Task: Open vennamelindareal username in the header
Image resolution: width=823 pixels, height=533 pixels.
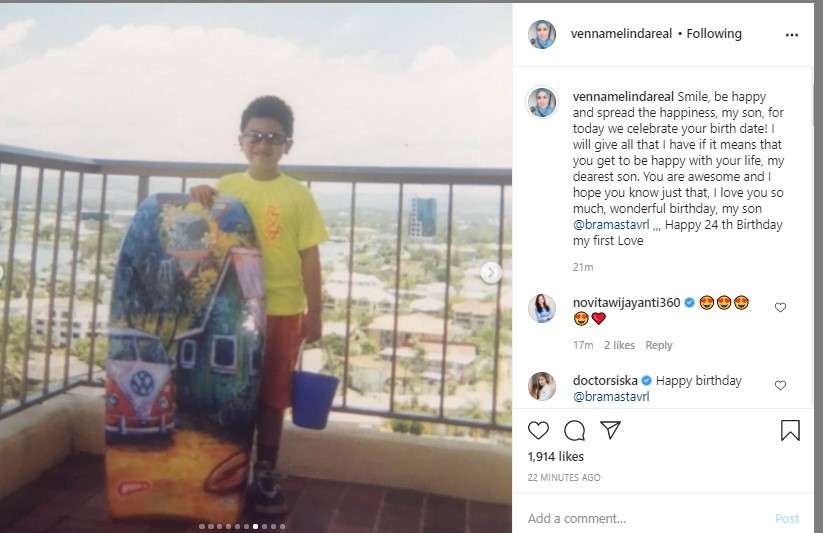Action: [x=621, y=34]
